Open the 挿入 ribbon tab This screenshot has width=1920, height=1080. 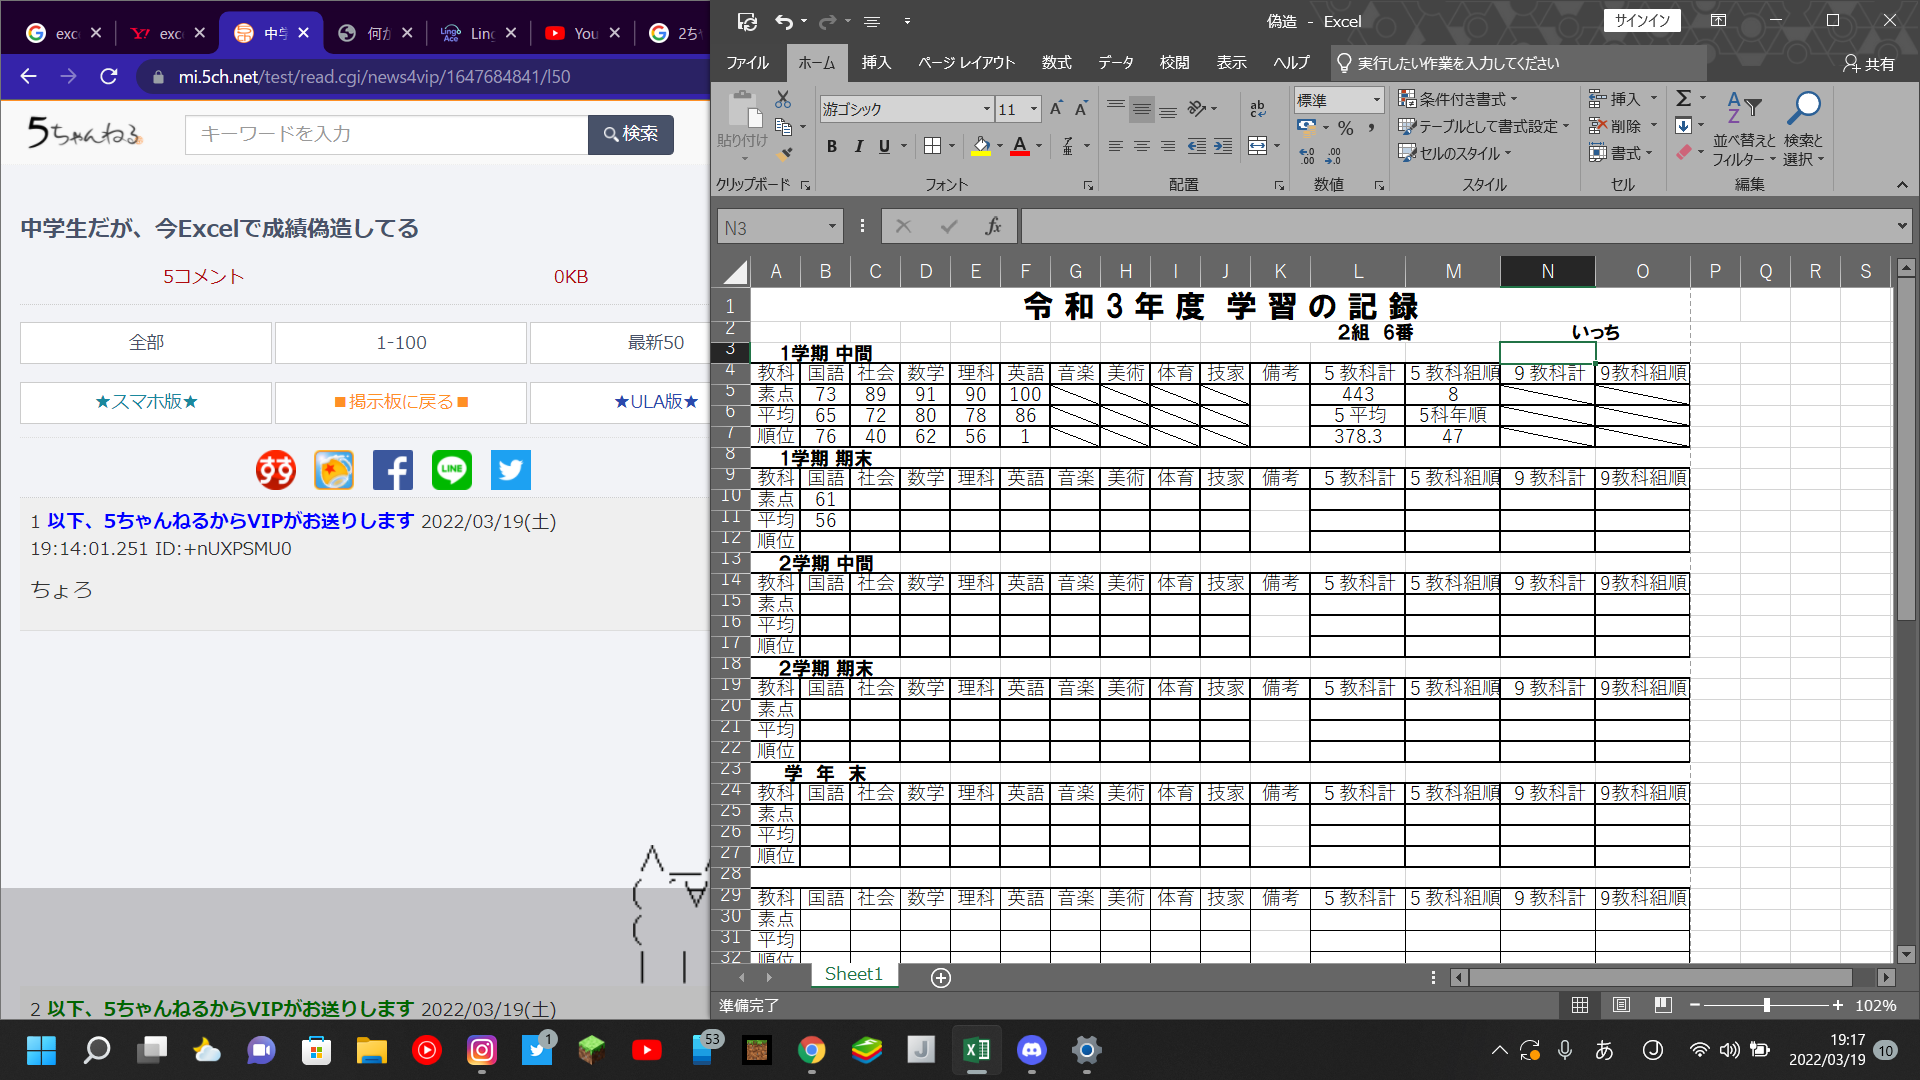click(875, 63)
